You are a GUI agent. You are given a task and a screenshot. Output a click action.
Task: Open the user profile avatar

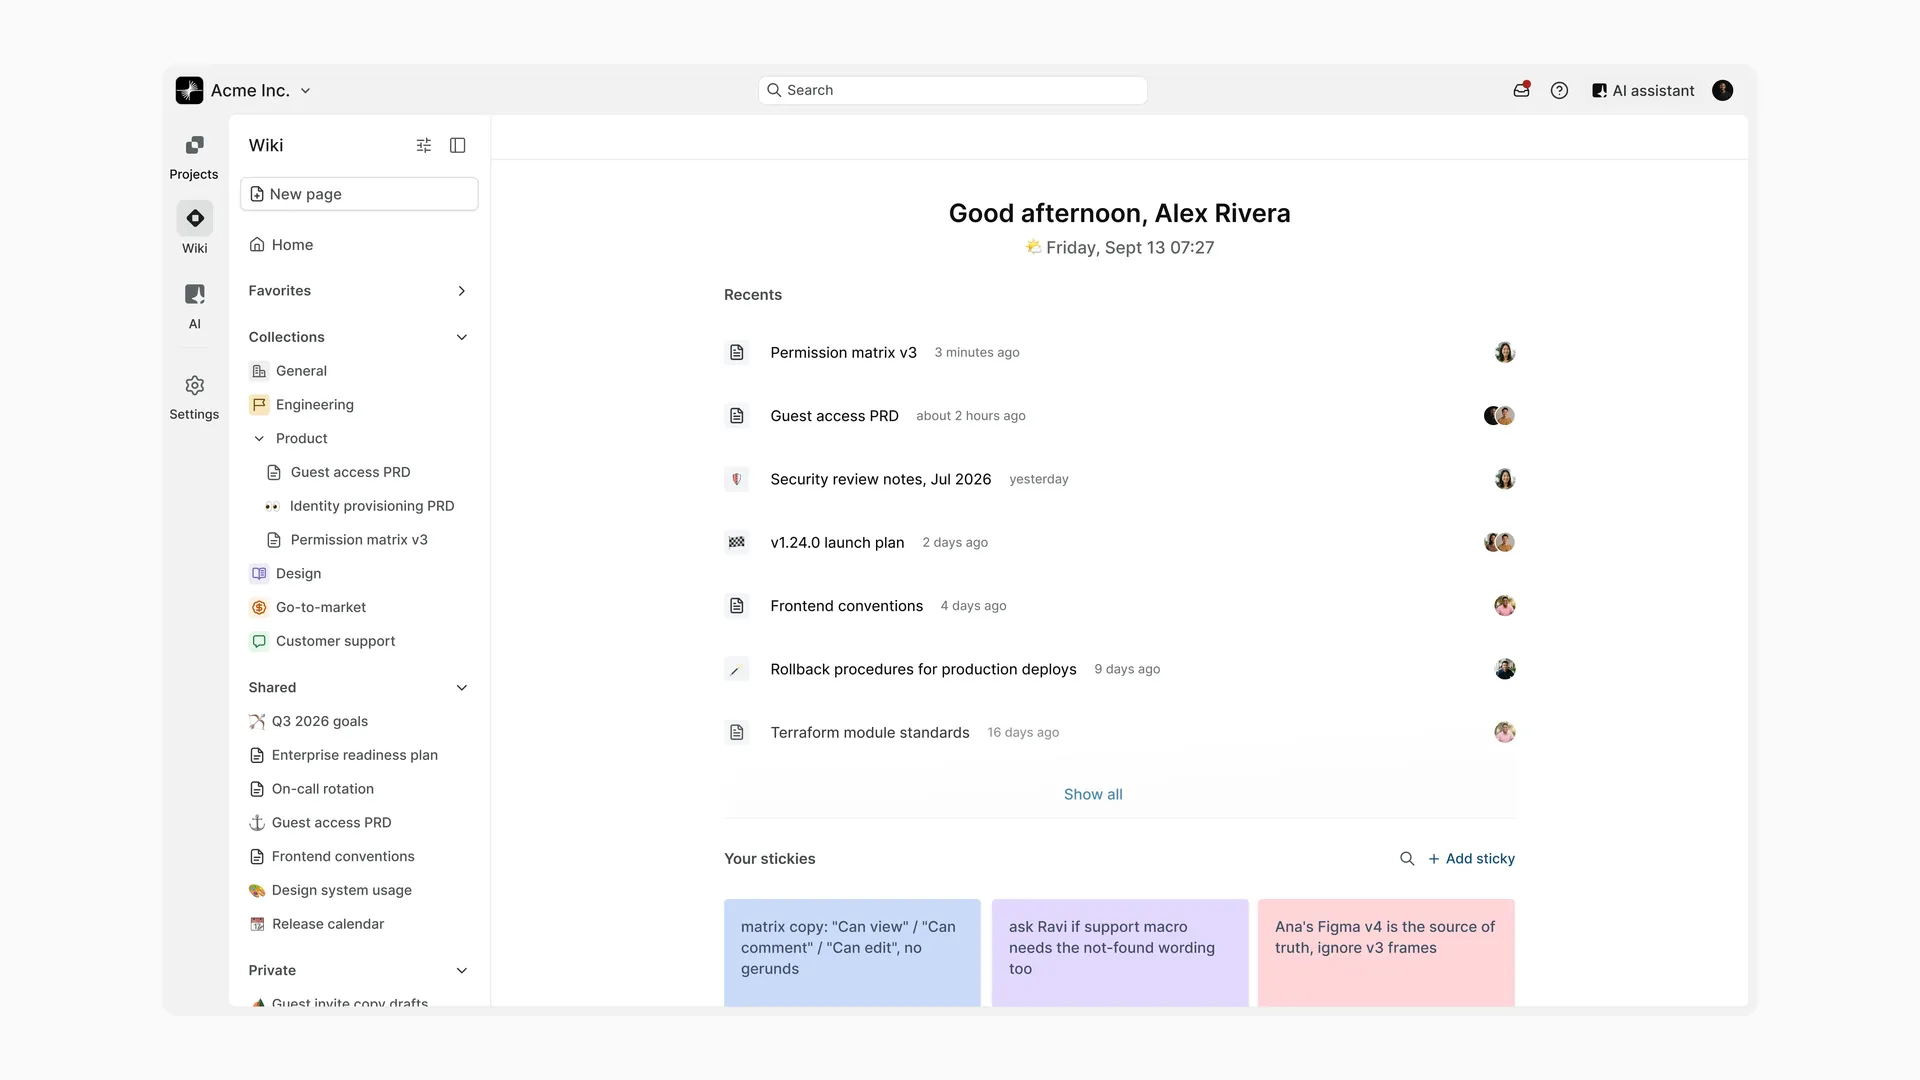[x=1722, y=90]
